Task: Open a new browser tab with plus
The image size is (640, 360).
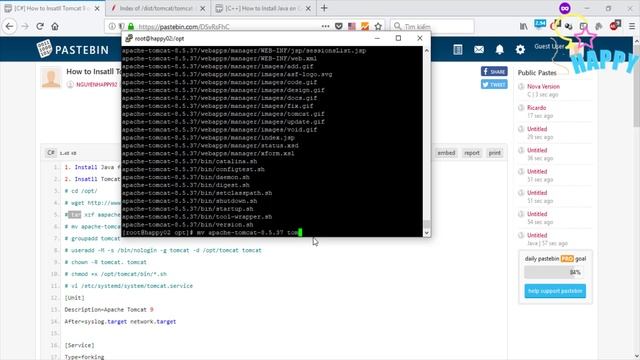Action: [324, 8]
